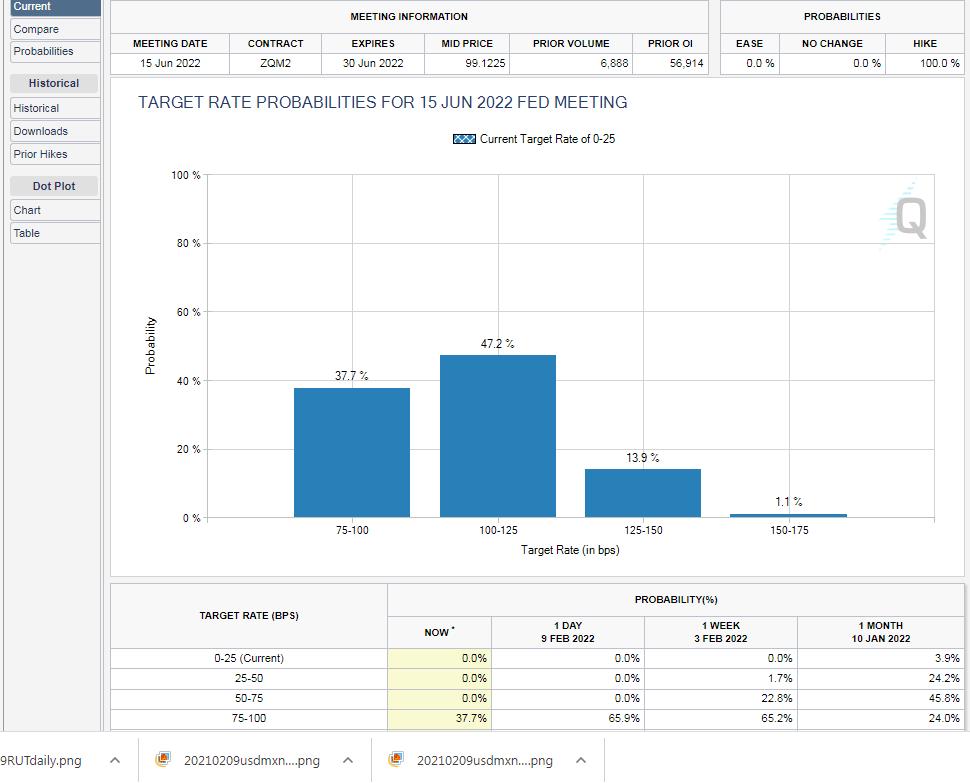This screenshot has height=783, width=970.
Task: Select the 125-150 bar showing 13.9%
Action: tap(643, 493)
